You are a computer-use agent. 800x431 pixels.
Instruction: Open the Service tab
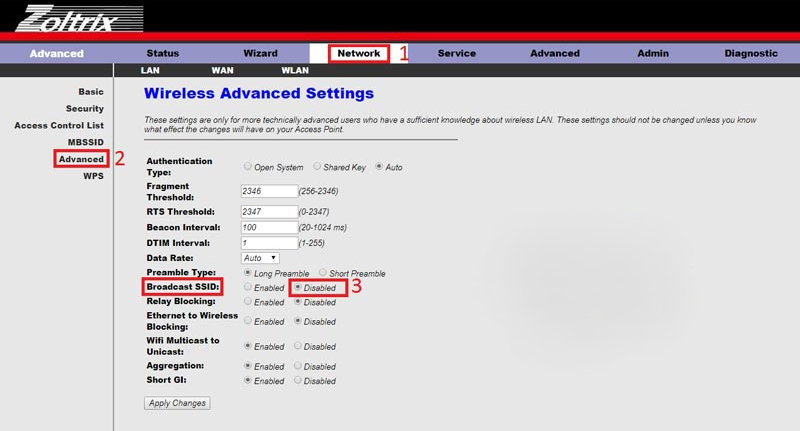pos(457,53)
